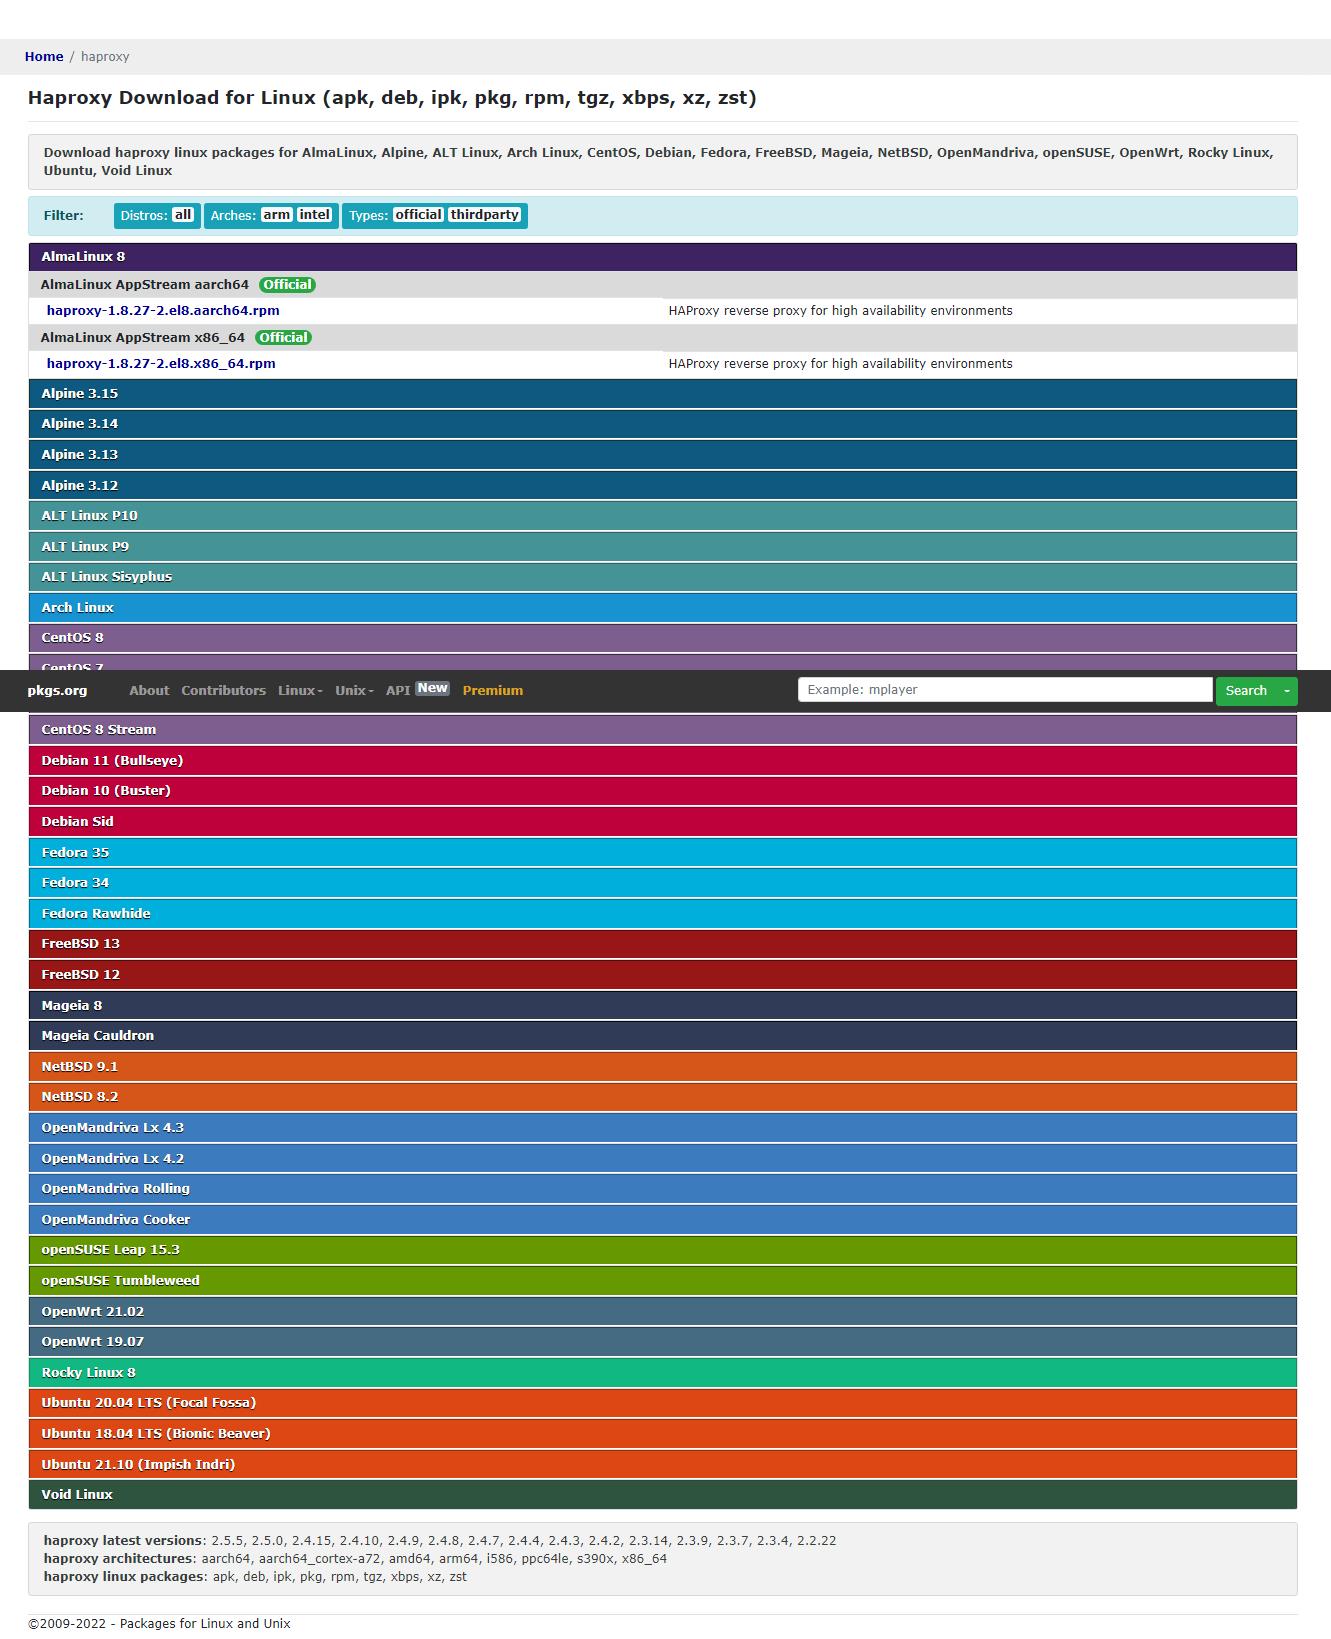The height and width of the screenshot is (1639, 1331).
Task: Click the 'haproxy latest versions' text line
Action: click(x=440, y=1541)
